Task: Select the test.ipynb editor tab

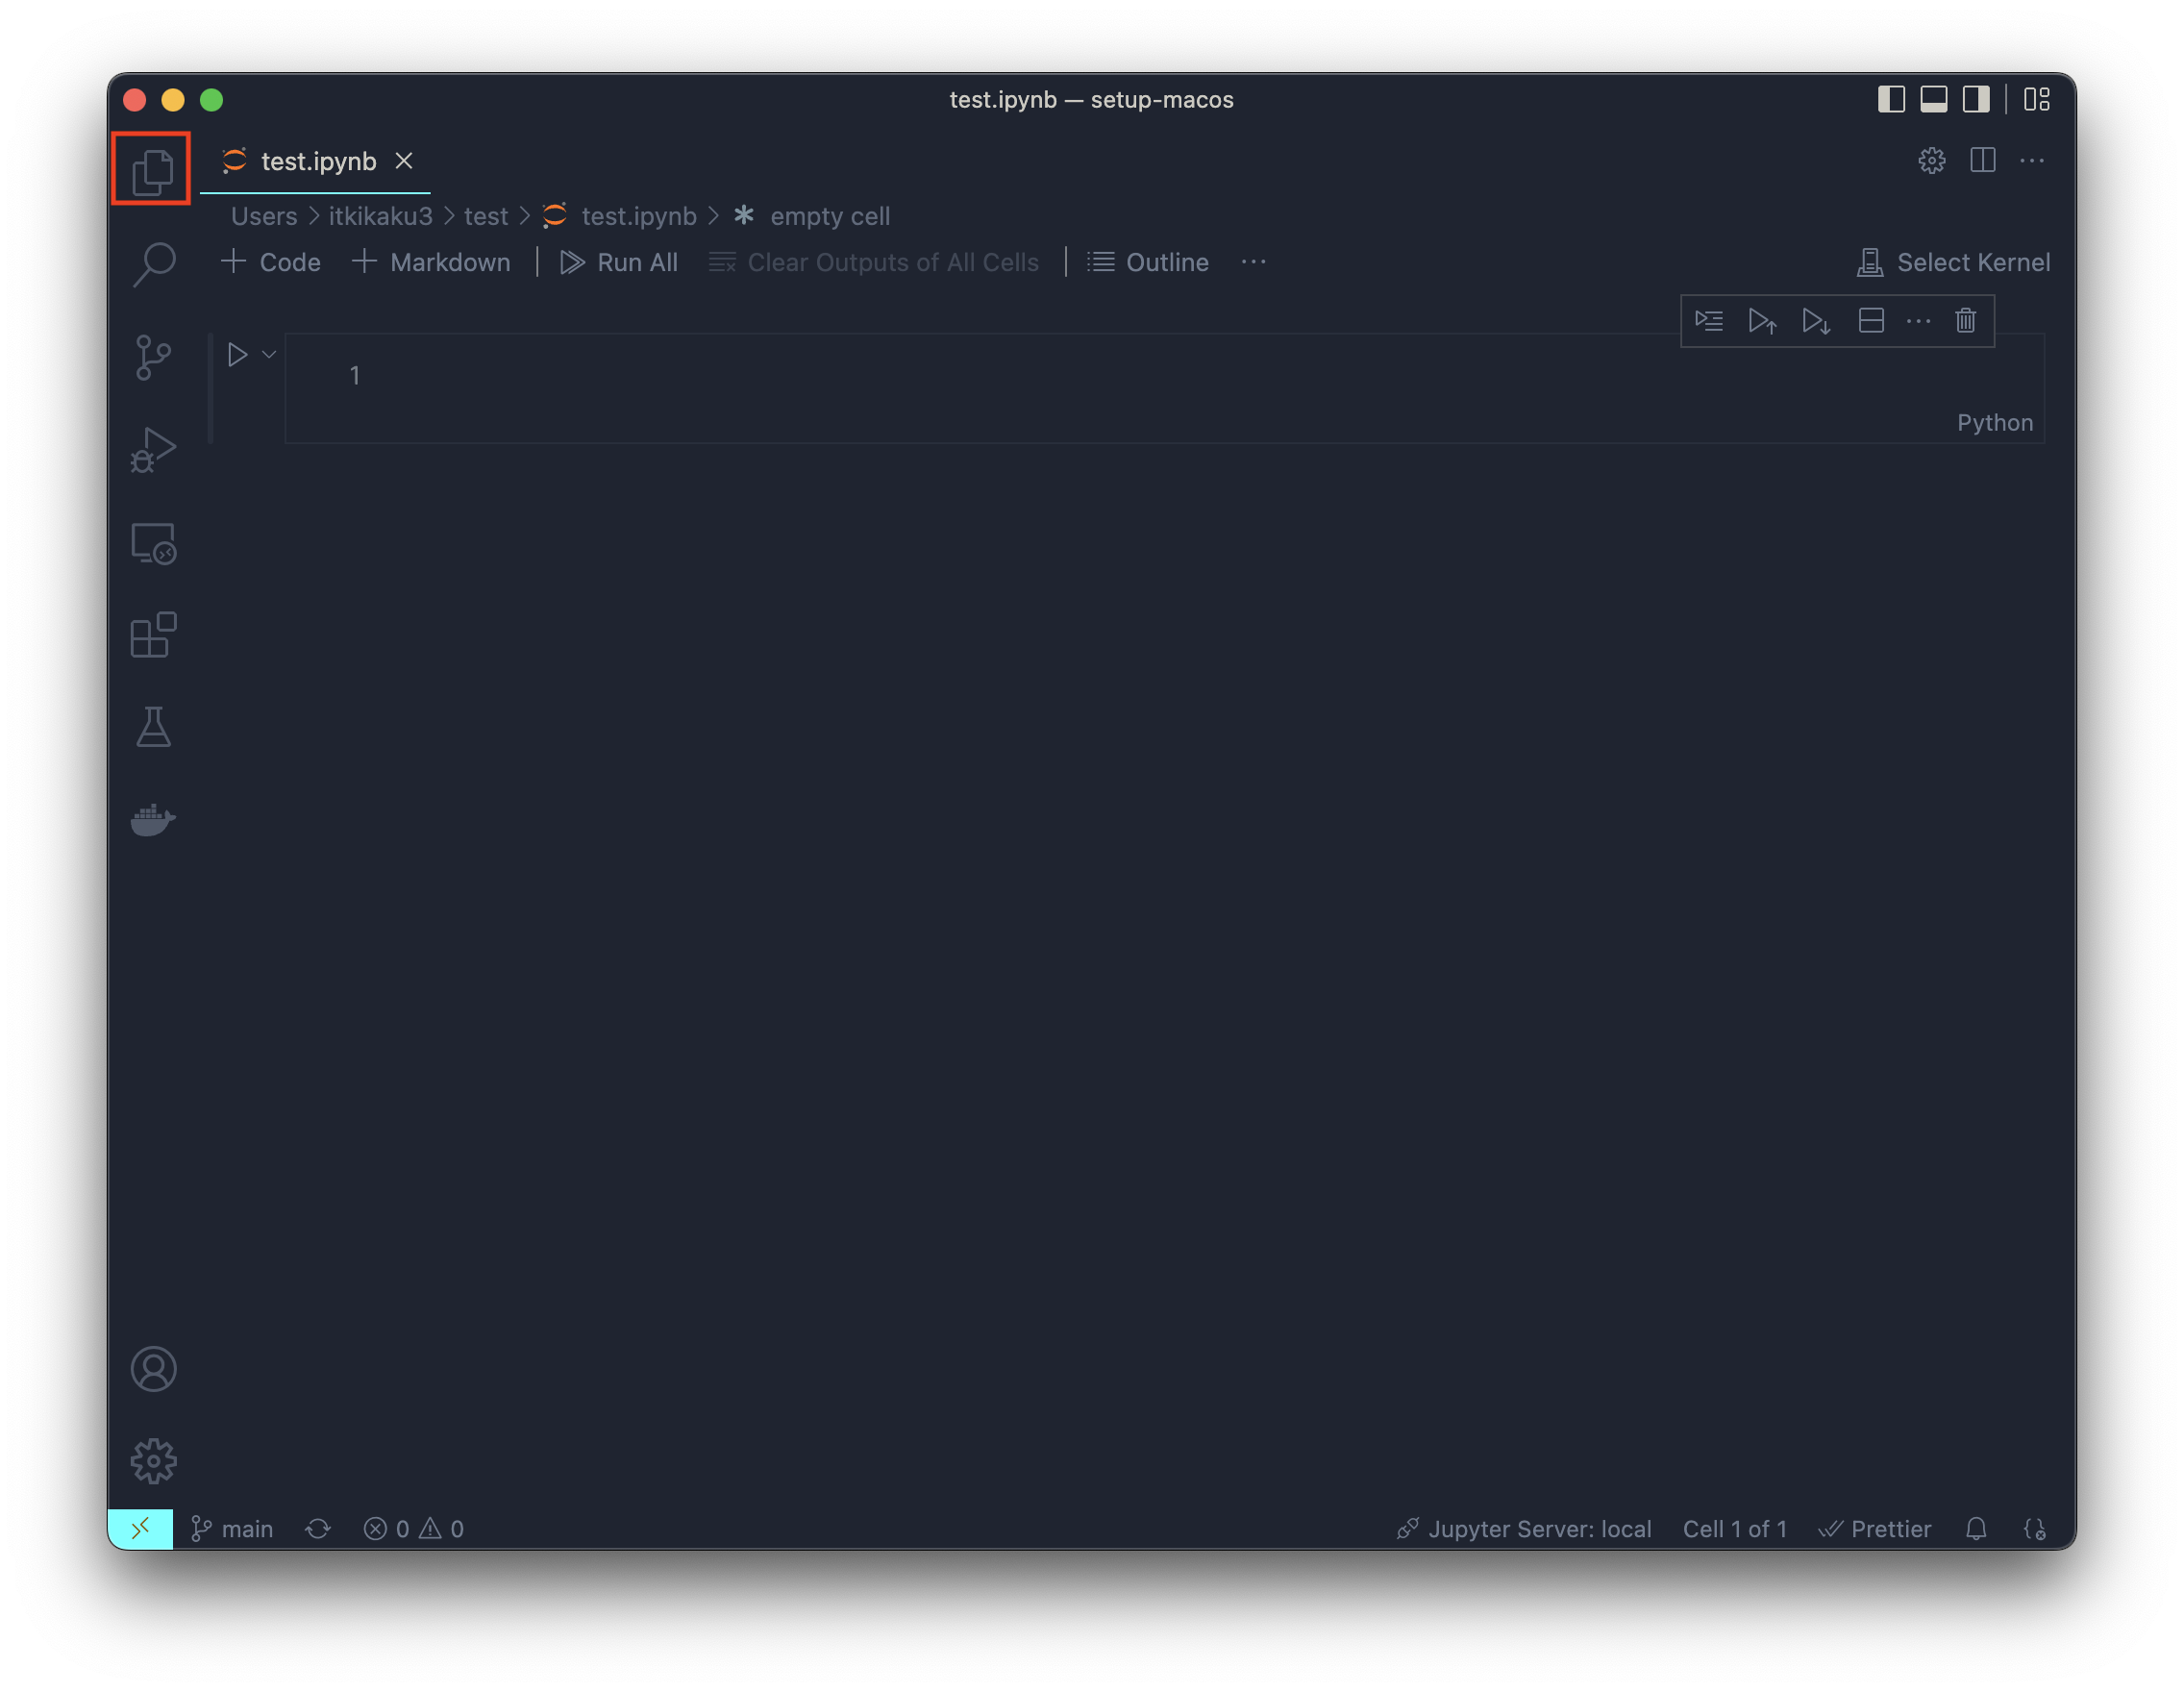Action: click(317, 161)
